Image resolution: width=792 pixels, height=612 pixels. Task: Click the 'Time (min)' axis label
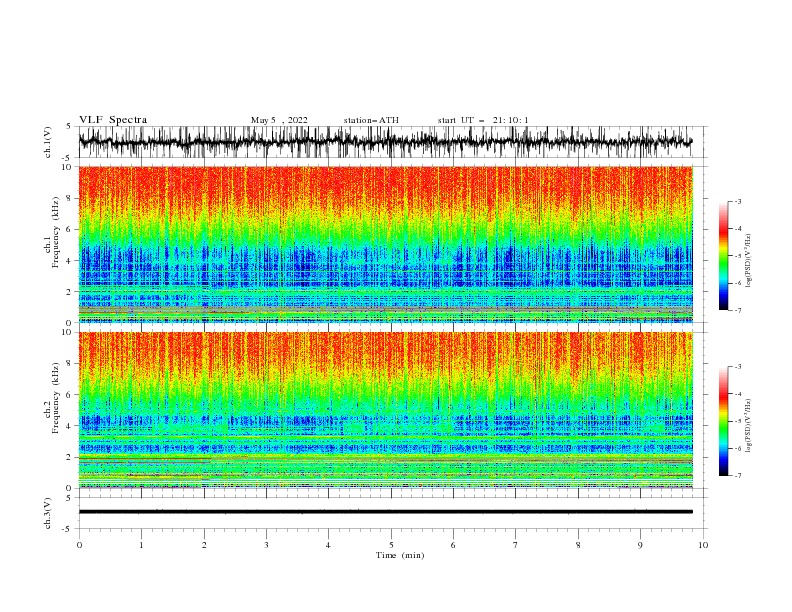click(x=400, y=555)
